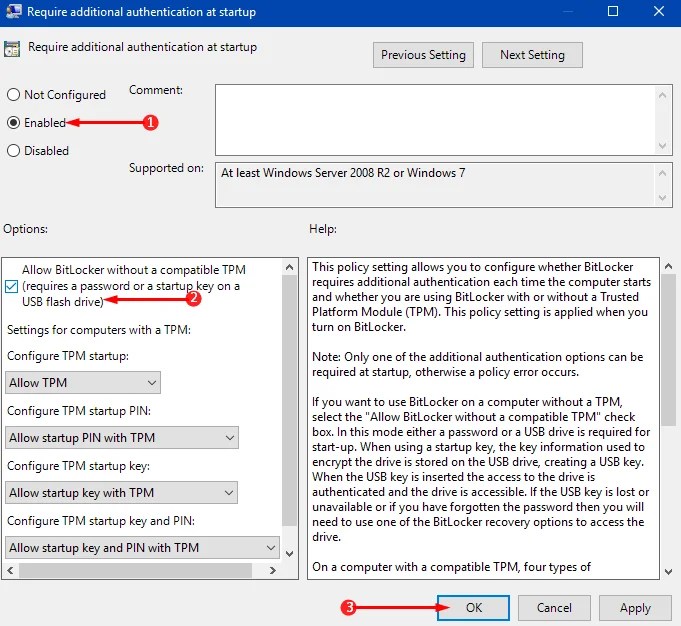Click the 'This policy setting allows you' help paragraph
The width and height of the screenshot is (681, 626).
pyautogui.click(x=481, y=297)
